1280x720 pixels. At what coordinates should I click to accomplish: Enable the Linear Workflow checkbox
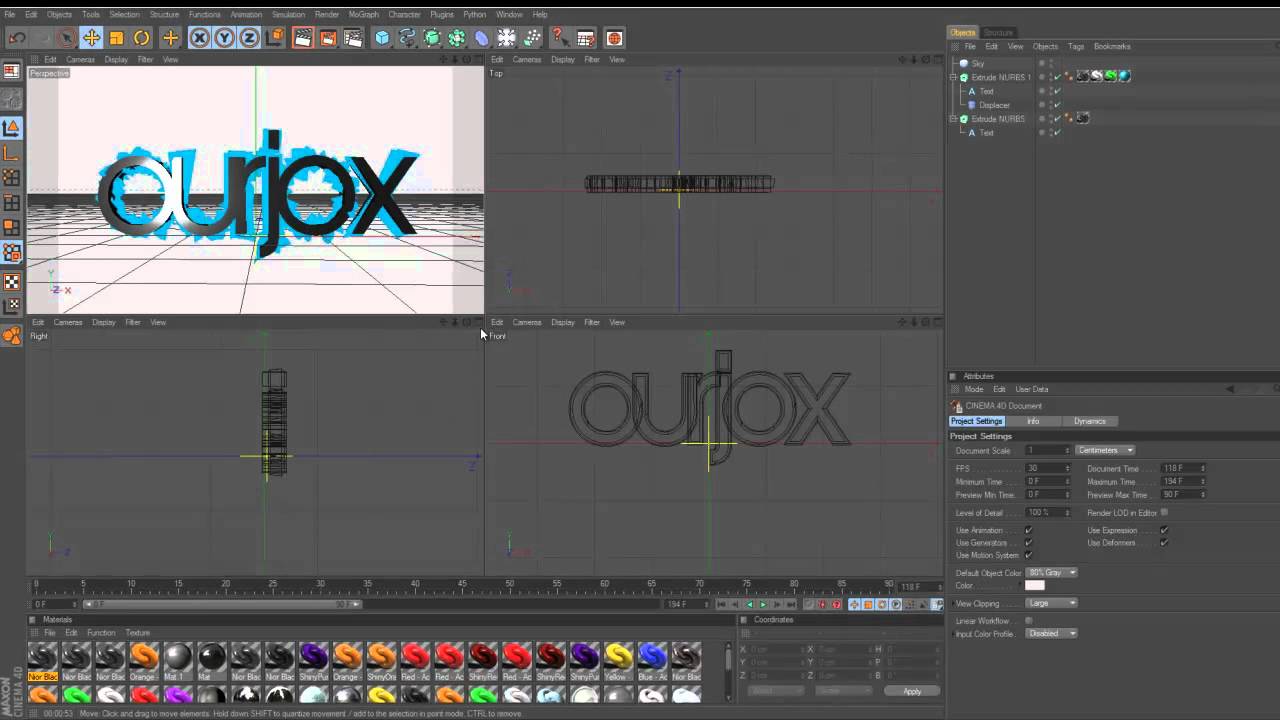[x=1028, y=621]
